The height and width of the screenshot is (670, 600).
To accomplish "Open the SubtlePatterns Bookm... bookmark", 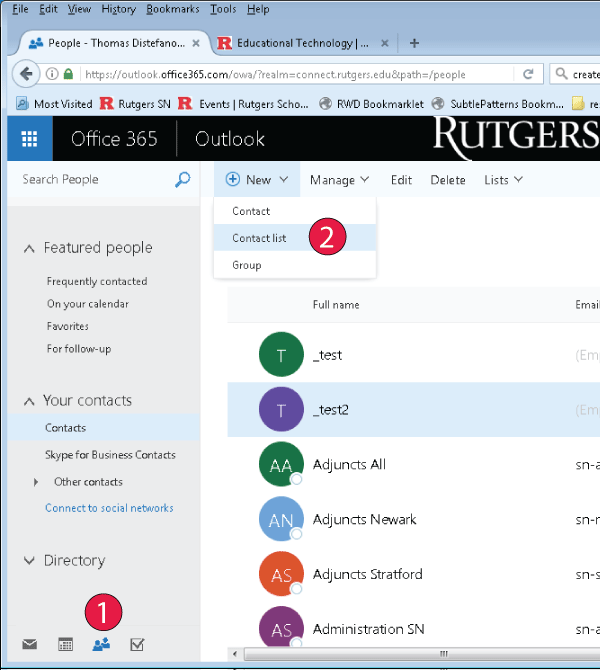I will 497,104.
